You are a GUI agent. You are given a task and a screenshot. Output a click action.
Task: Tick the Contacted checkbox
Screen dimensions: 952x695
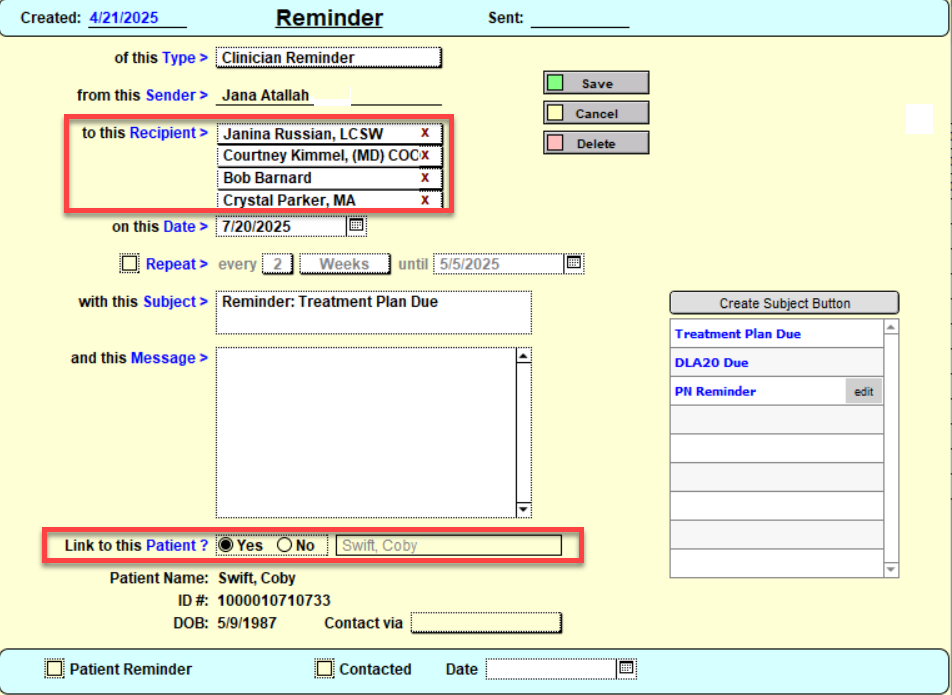point(324,669)
